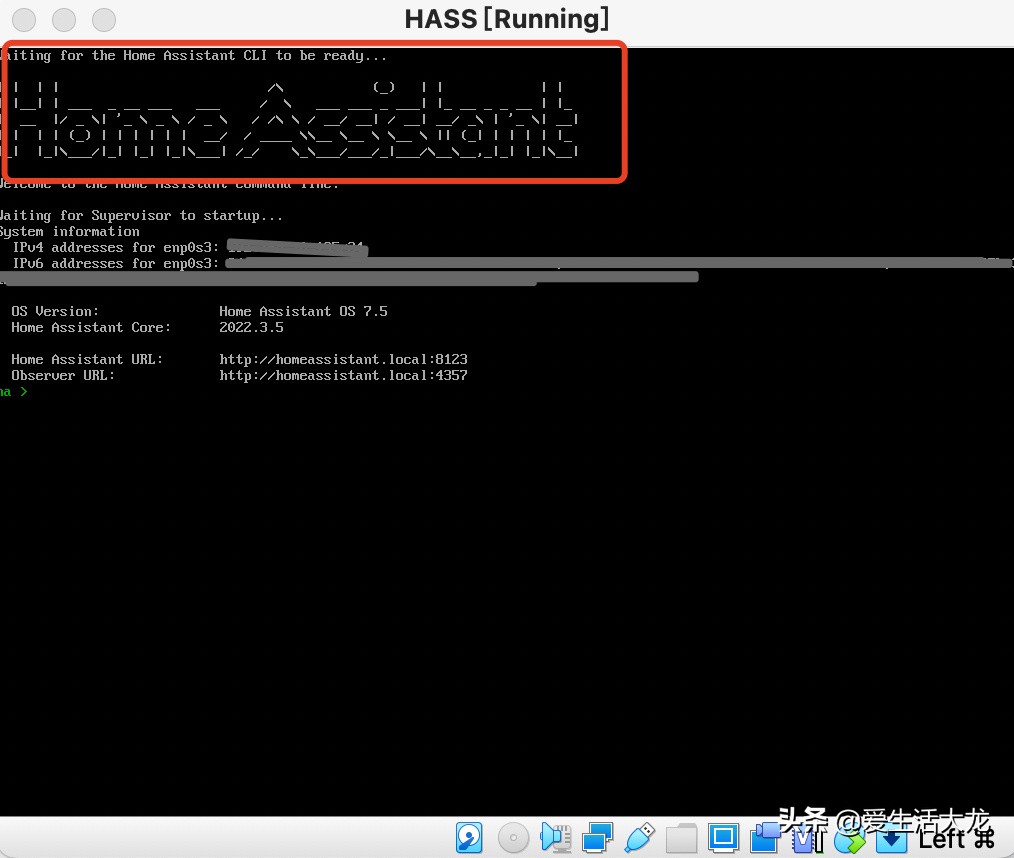
Task: Click the window zoom button
Action: click(104, 19)
